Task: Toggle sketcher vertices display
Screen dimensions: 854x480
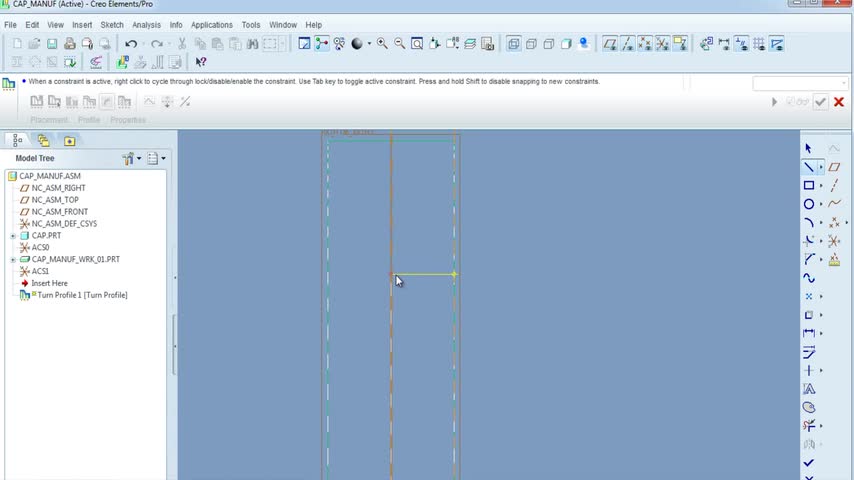Action: (777, 44)
